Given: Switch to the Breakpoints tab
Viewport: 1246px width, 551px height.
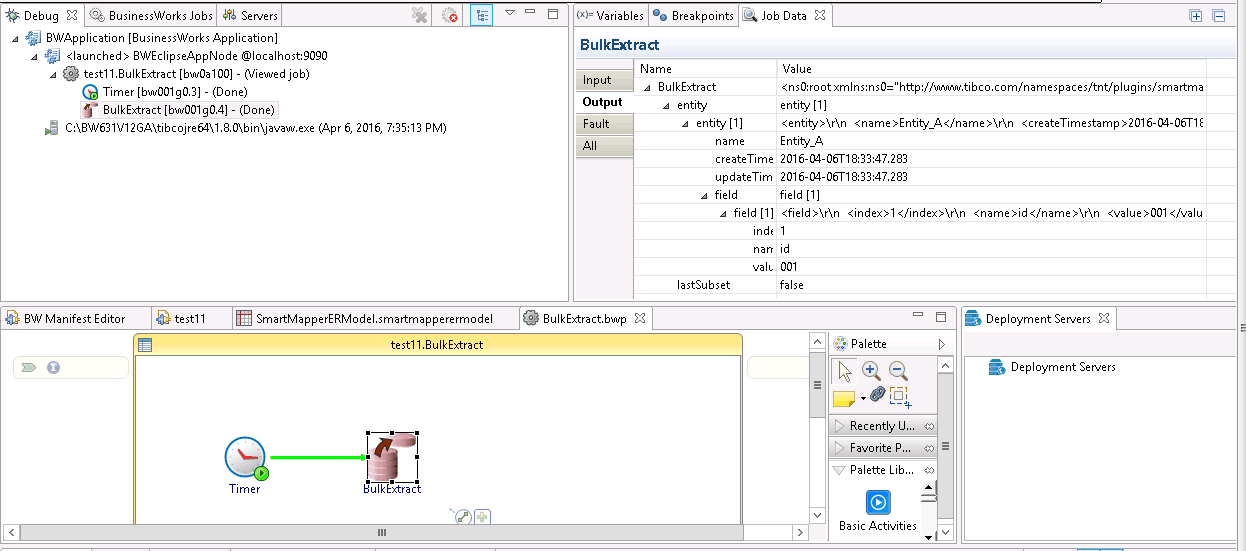Looking at the screenshot, I should [x=693, y=16].
